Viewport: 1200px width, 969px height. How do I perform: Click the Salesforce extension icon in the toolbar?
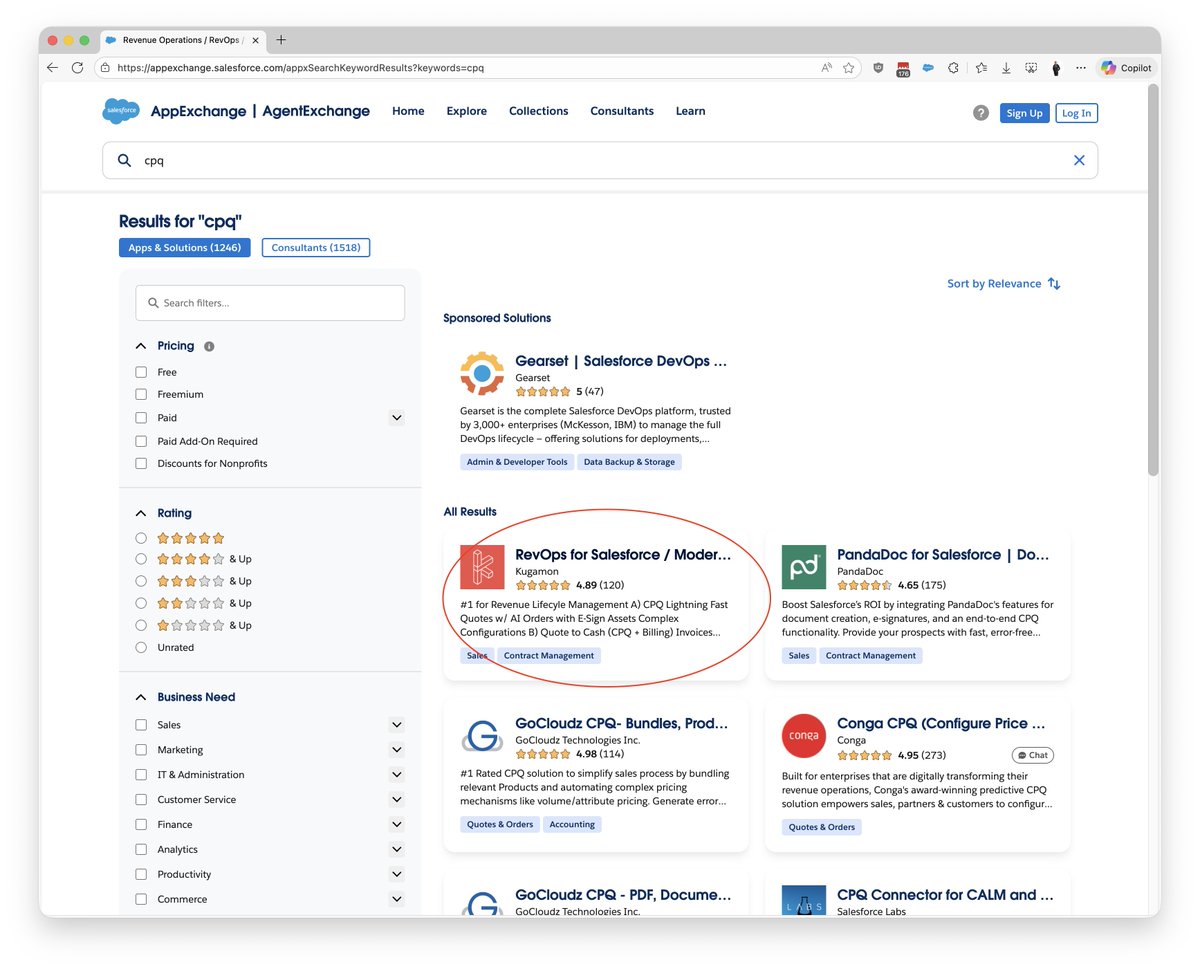pos(928,68)
